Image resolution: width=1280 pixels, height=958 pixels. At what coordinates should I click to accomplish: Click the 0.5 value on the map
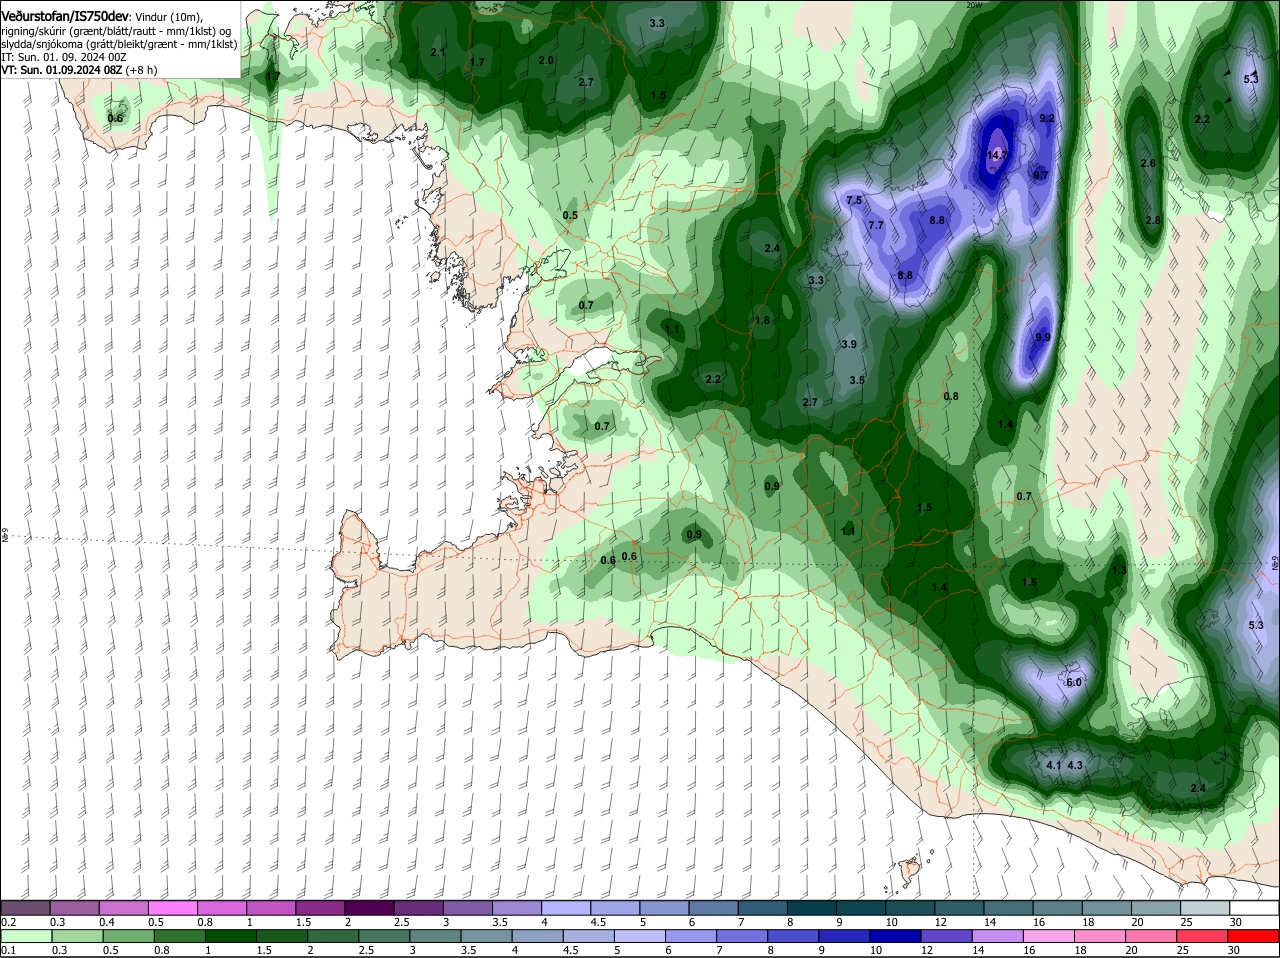(x=570, y=215)
